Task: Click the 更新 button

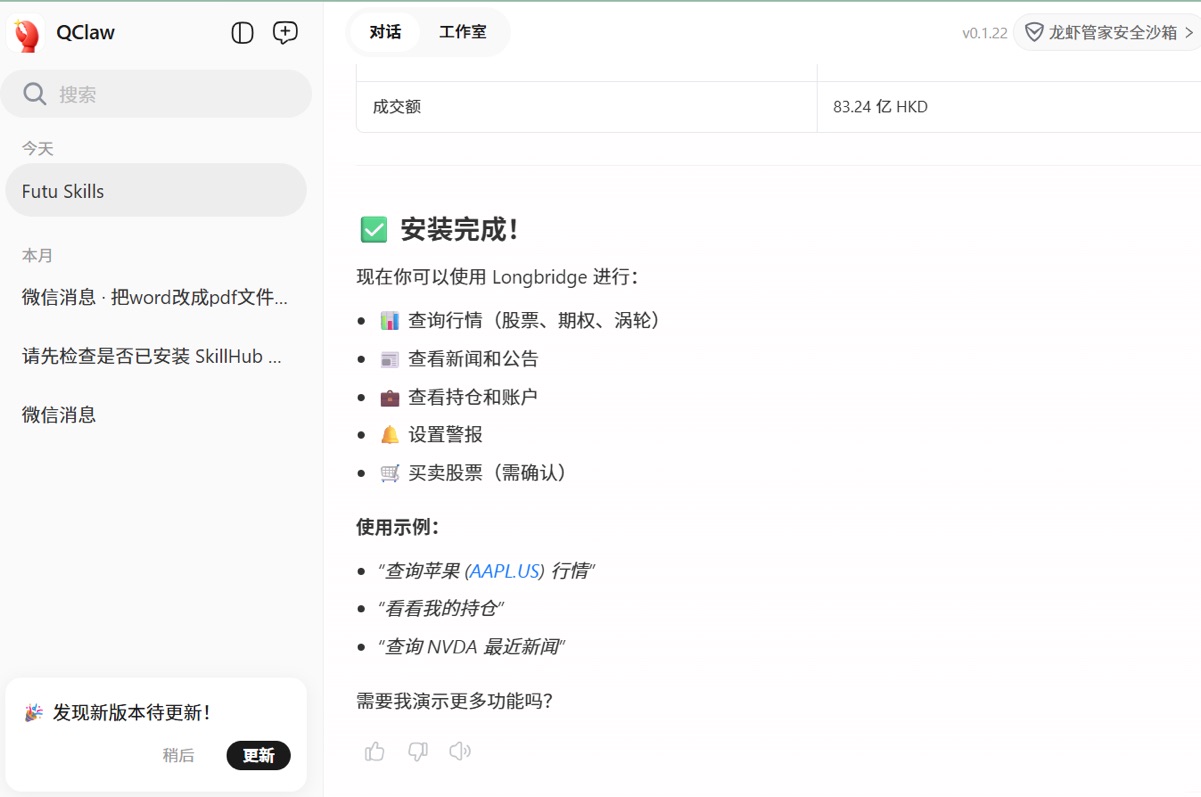Action: pos(258,755)
